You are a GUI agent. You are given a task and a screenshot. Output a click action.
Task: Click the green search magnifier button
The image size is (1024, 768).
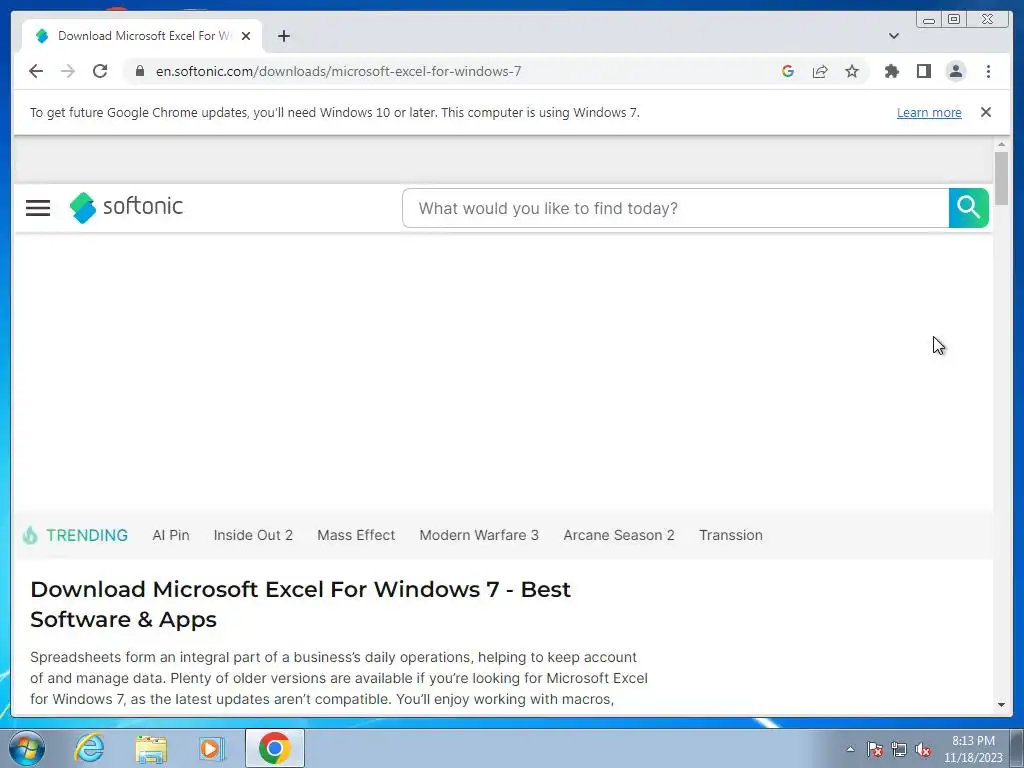click(968, 208)
